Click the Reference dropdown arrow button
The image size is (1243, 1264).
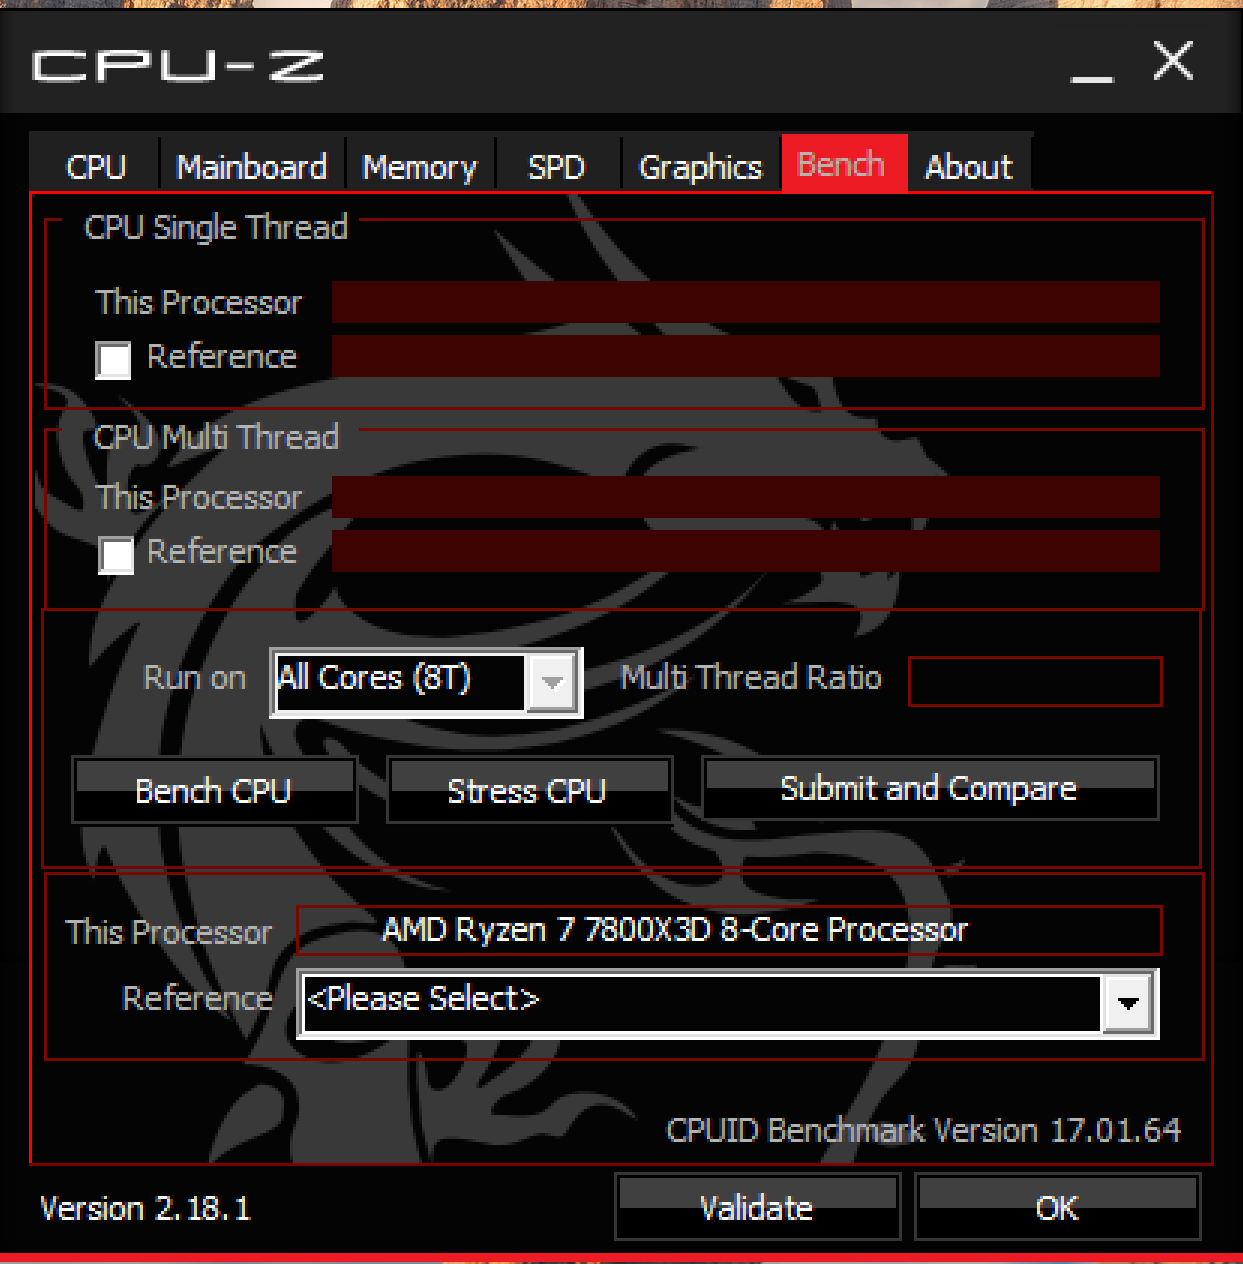[1128, 1003]
